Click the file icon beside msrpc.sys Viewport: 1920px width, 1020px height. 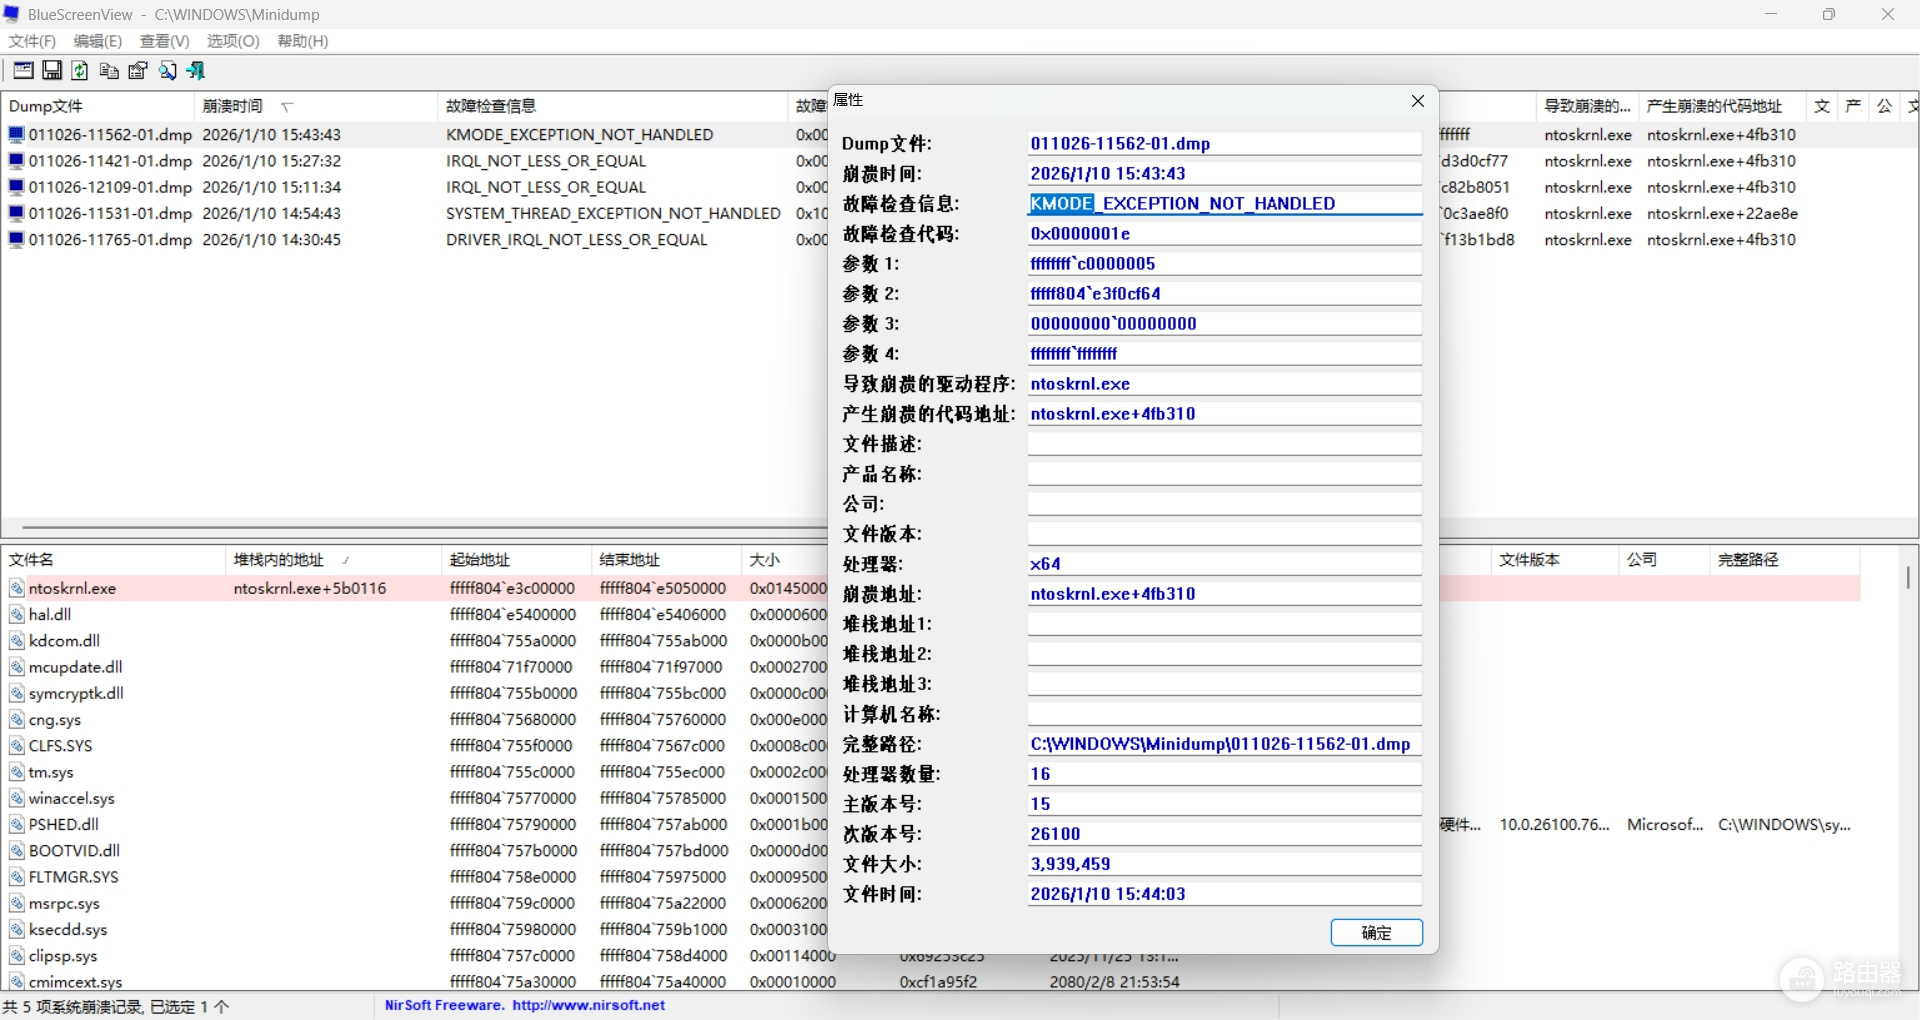pyautogui.click(x=17, y=903)
